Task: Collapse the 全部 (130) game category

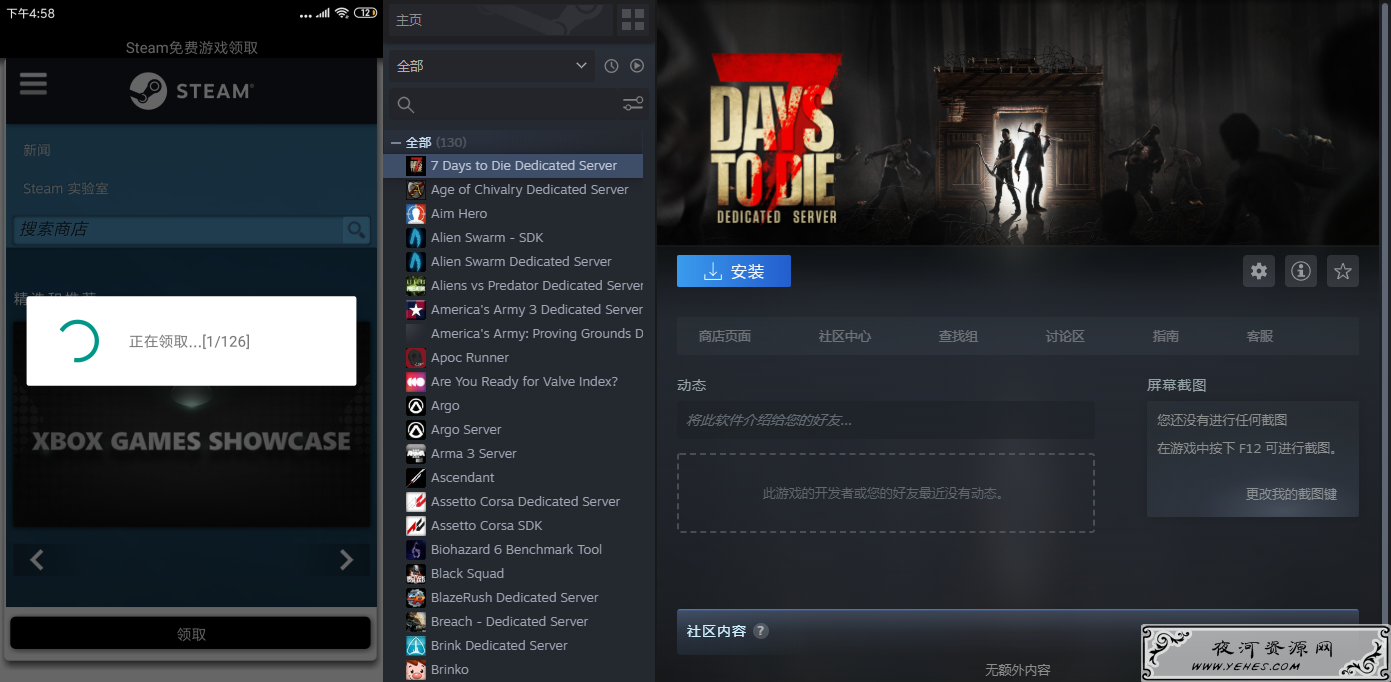Action: point(396,143)
